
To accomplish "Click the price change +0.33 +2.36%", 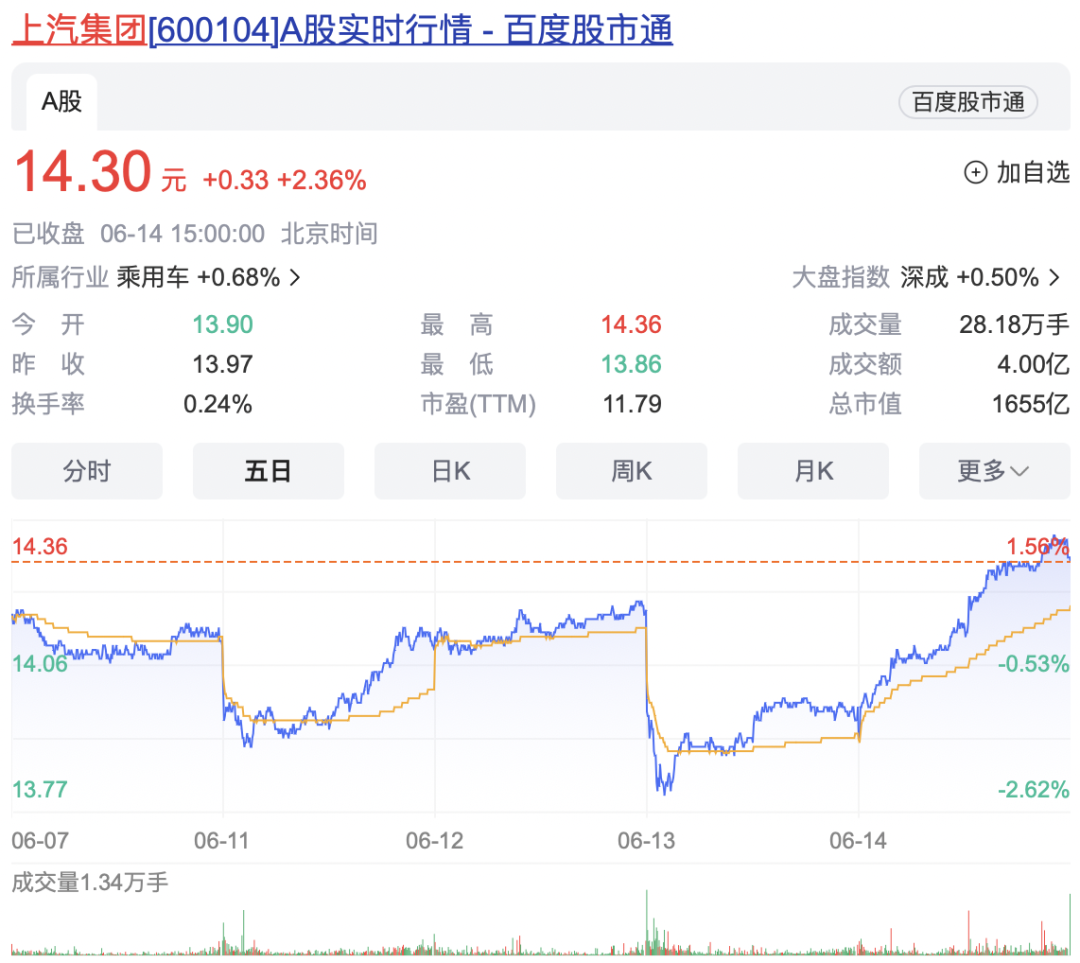I will [x=284, y=180].
